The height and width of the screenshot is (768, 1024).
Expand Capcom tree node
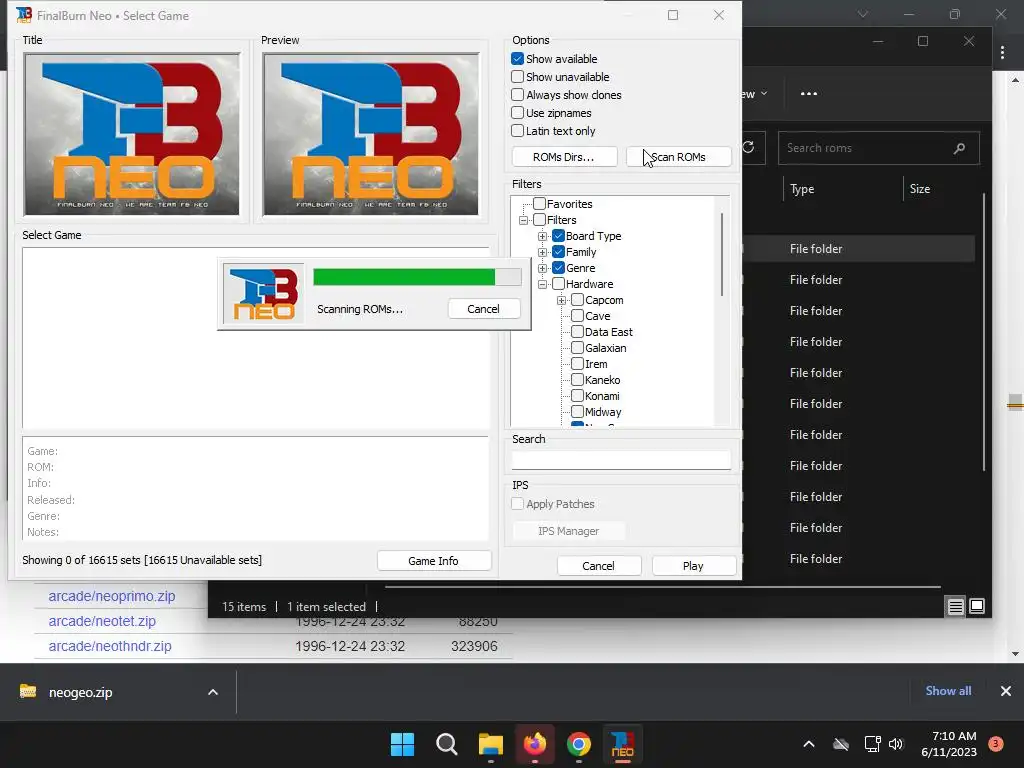(x=561, y=300)
